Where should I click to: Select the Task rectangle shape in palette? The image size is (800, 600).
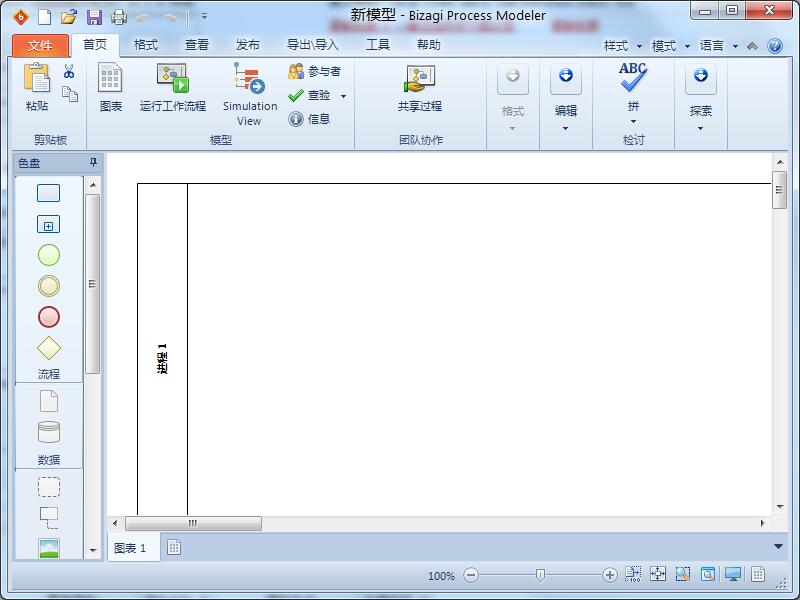[x=48, y=193]
